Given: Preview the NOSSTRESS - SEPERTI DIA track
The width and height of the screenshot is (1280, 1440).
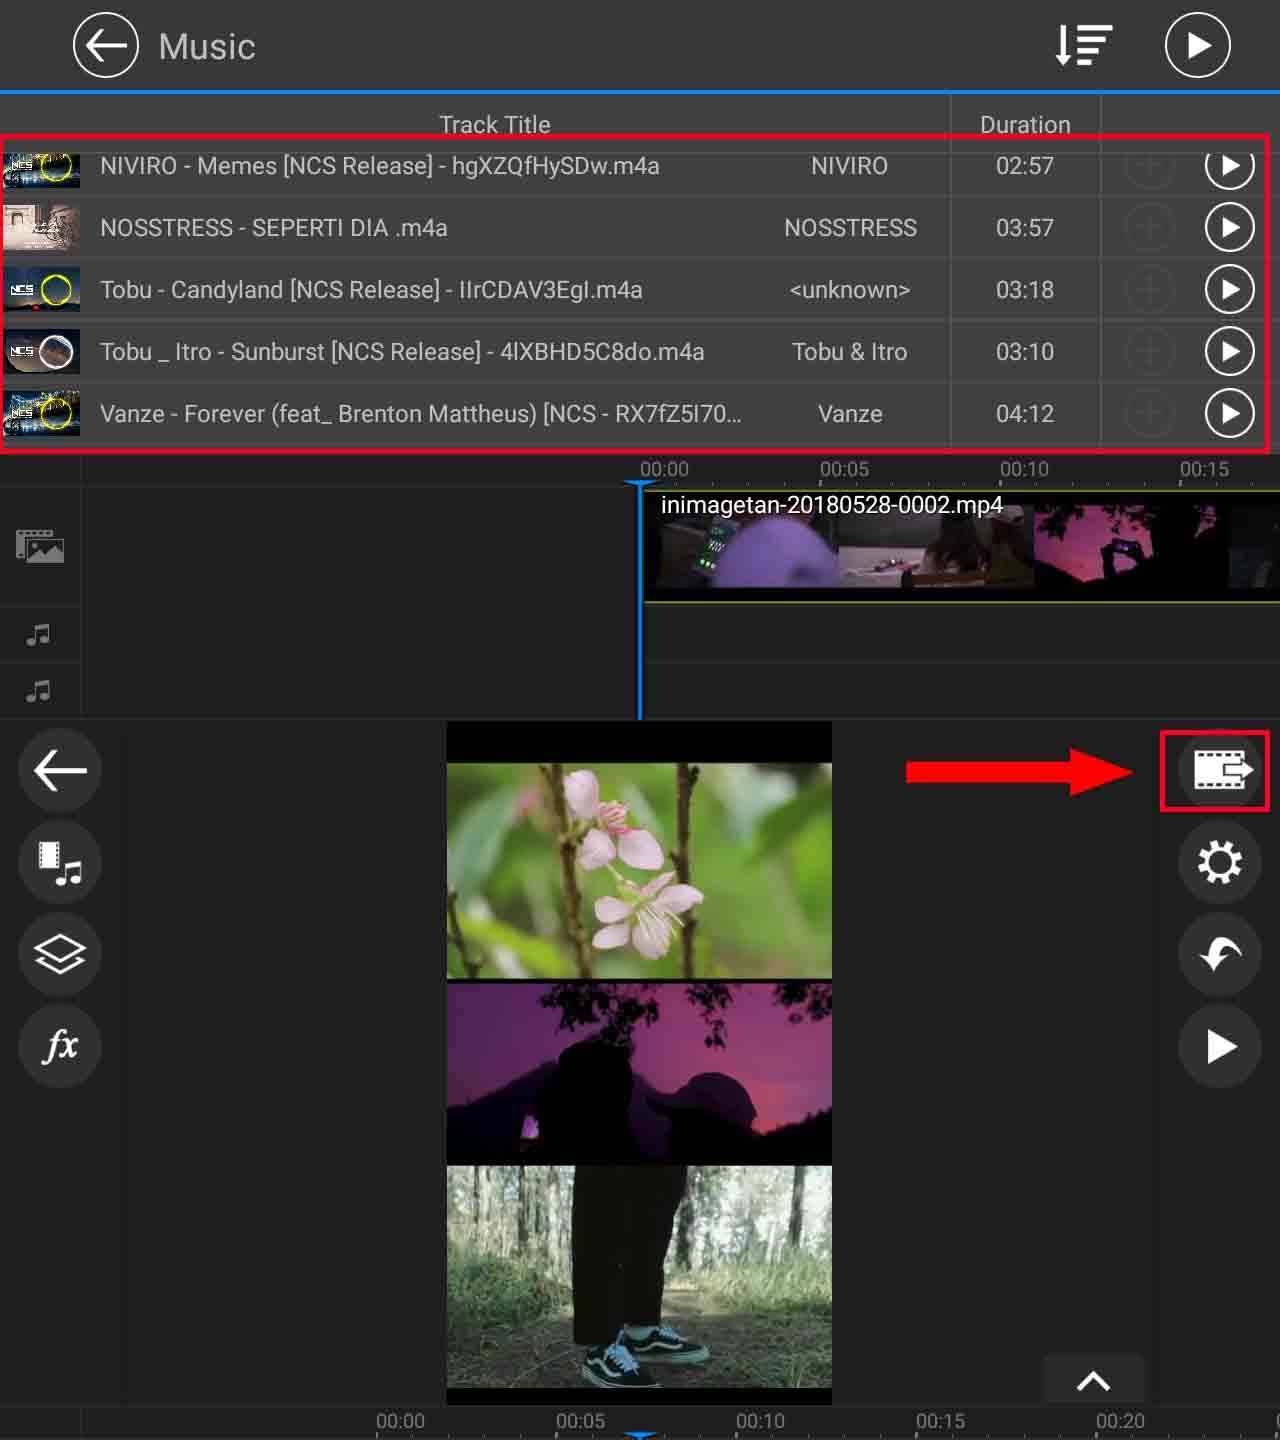Looking at the screenshot, I should pos(1229,228).
